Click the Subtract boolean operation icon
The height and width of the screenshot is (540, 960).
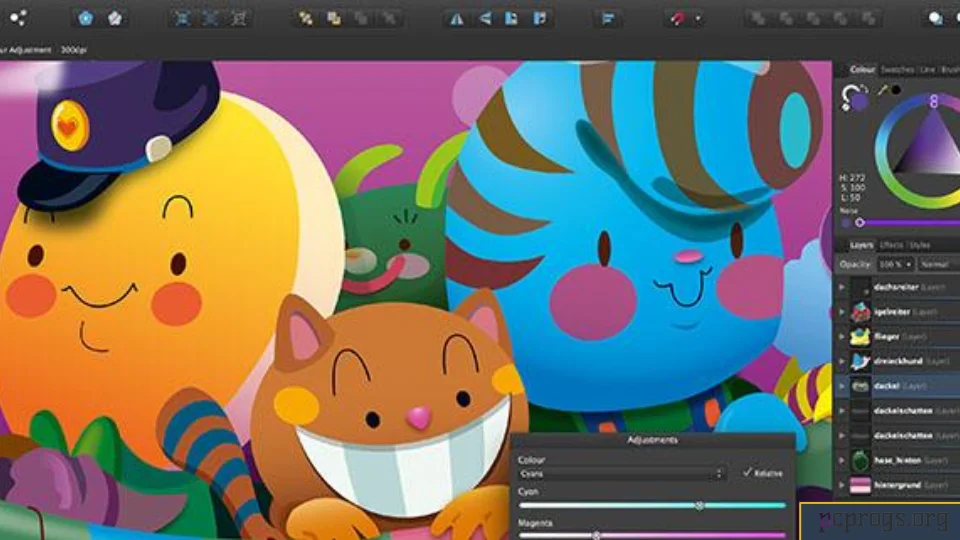tap(786, 18)
